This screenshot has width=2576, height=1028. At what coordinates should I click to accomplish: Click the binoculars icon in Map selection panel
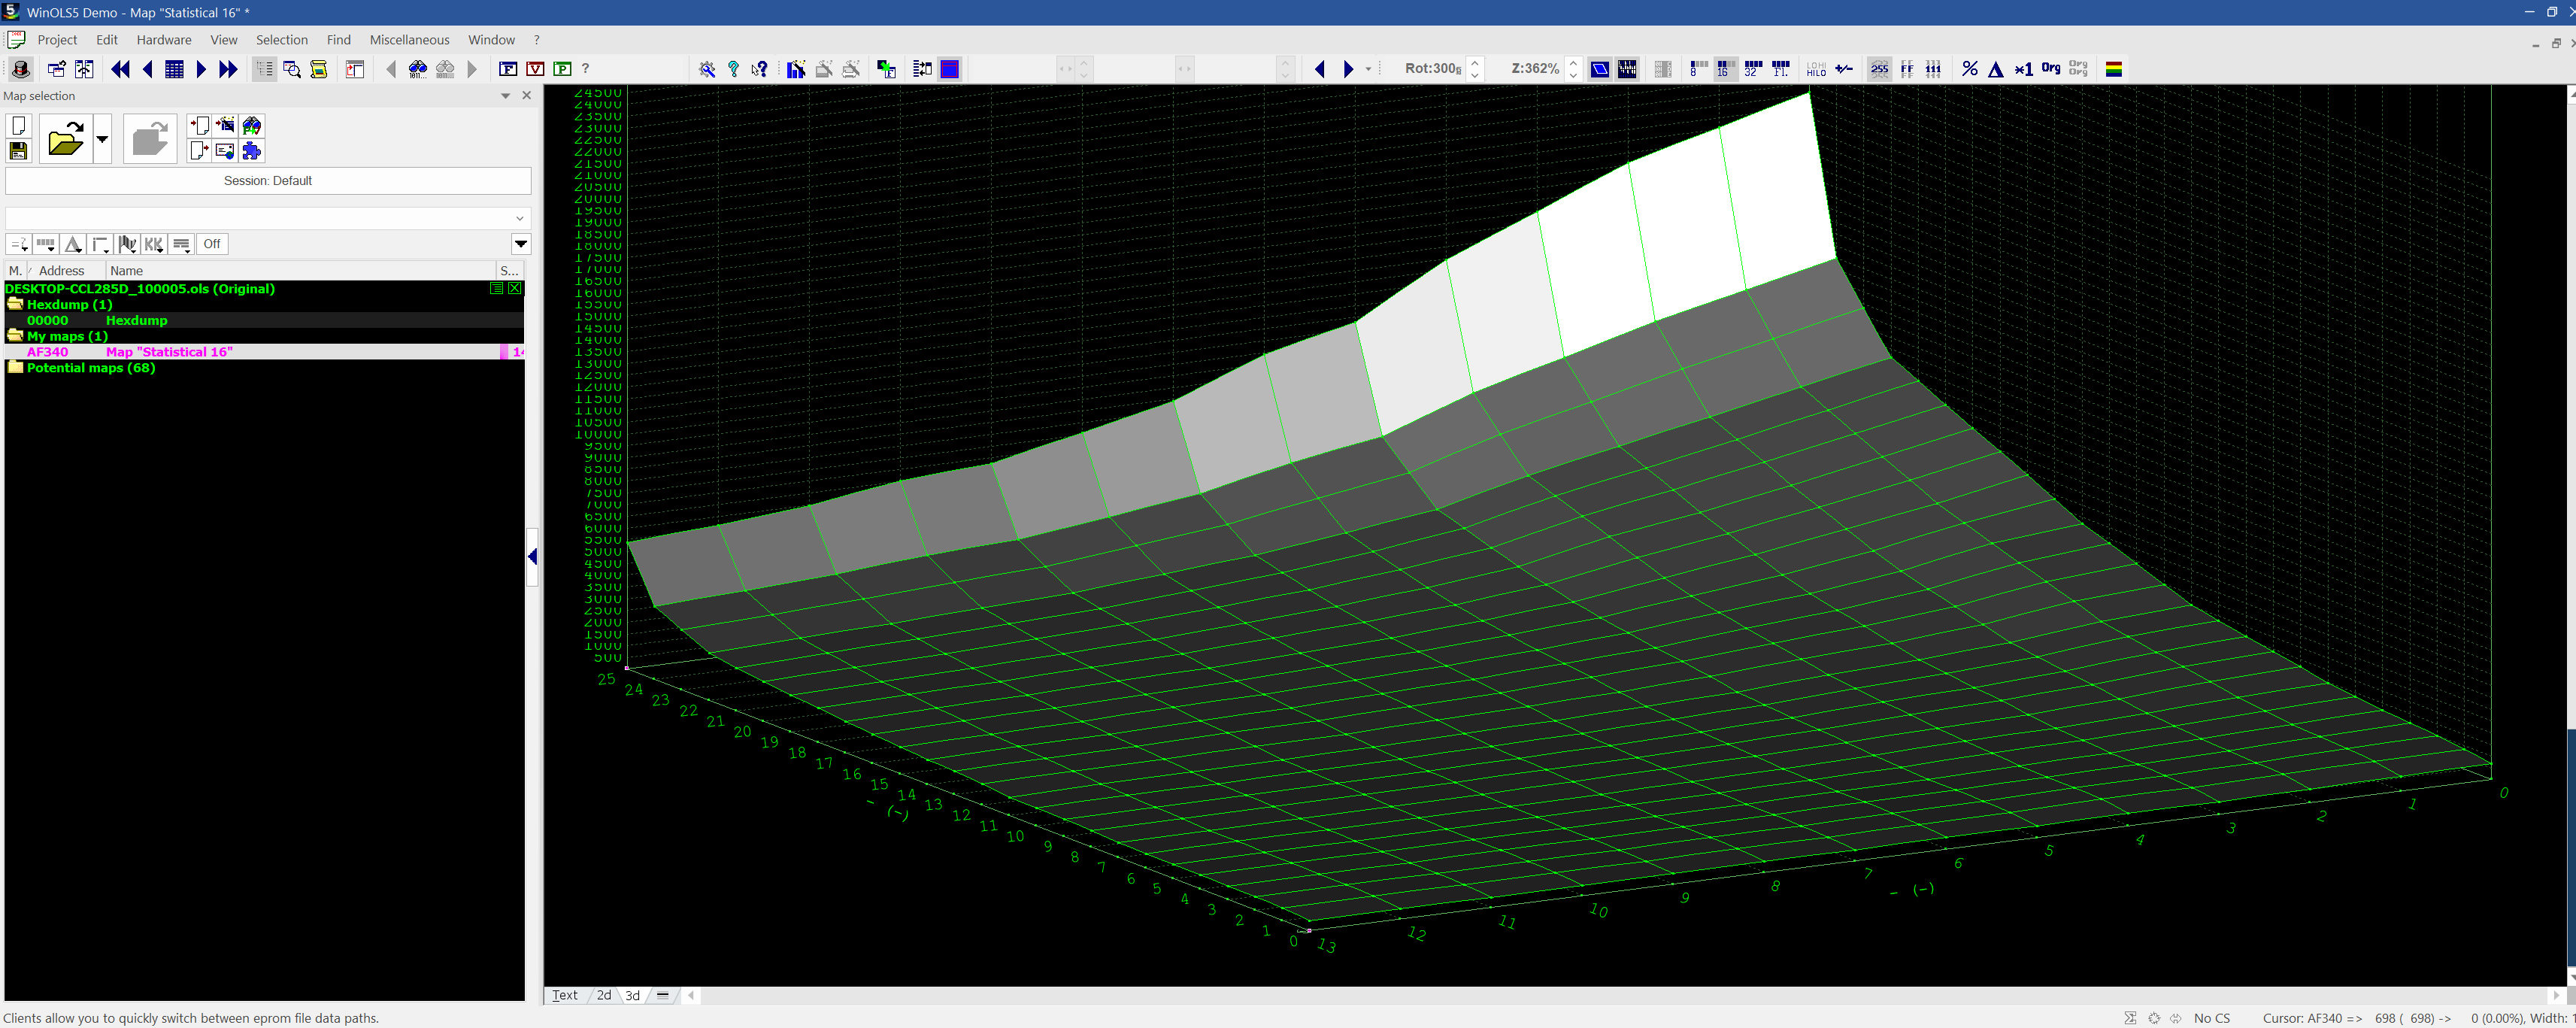click(x=252, y=125)
